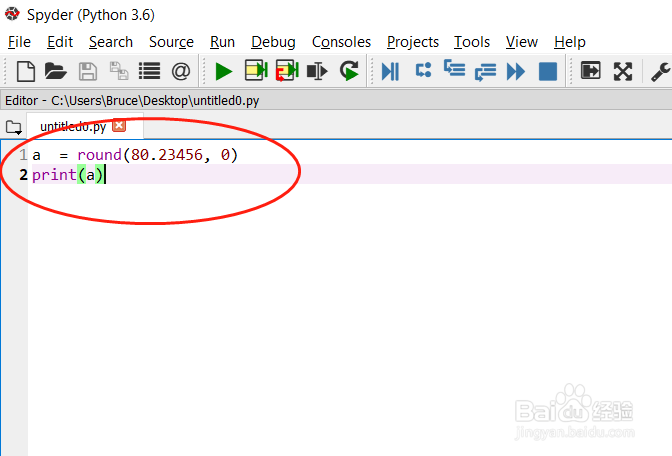Open Preferences with the wrench icon
Viewport: 672px width, 456px height.
[661, 72]
